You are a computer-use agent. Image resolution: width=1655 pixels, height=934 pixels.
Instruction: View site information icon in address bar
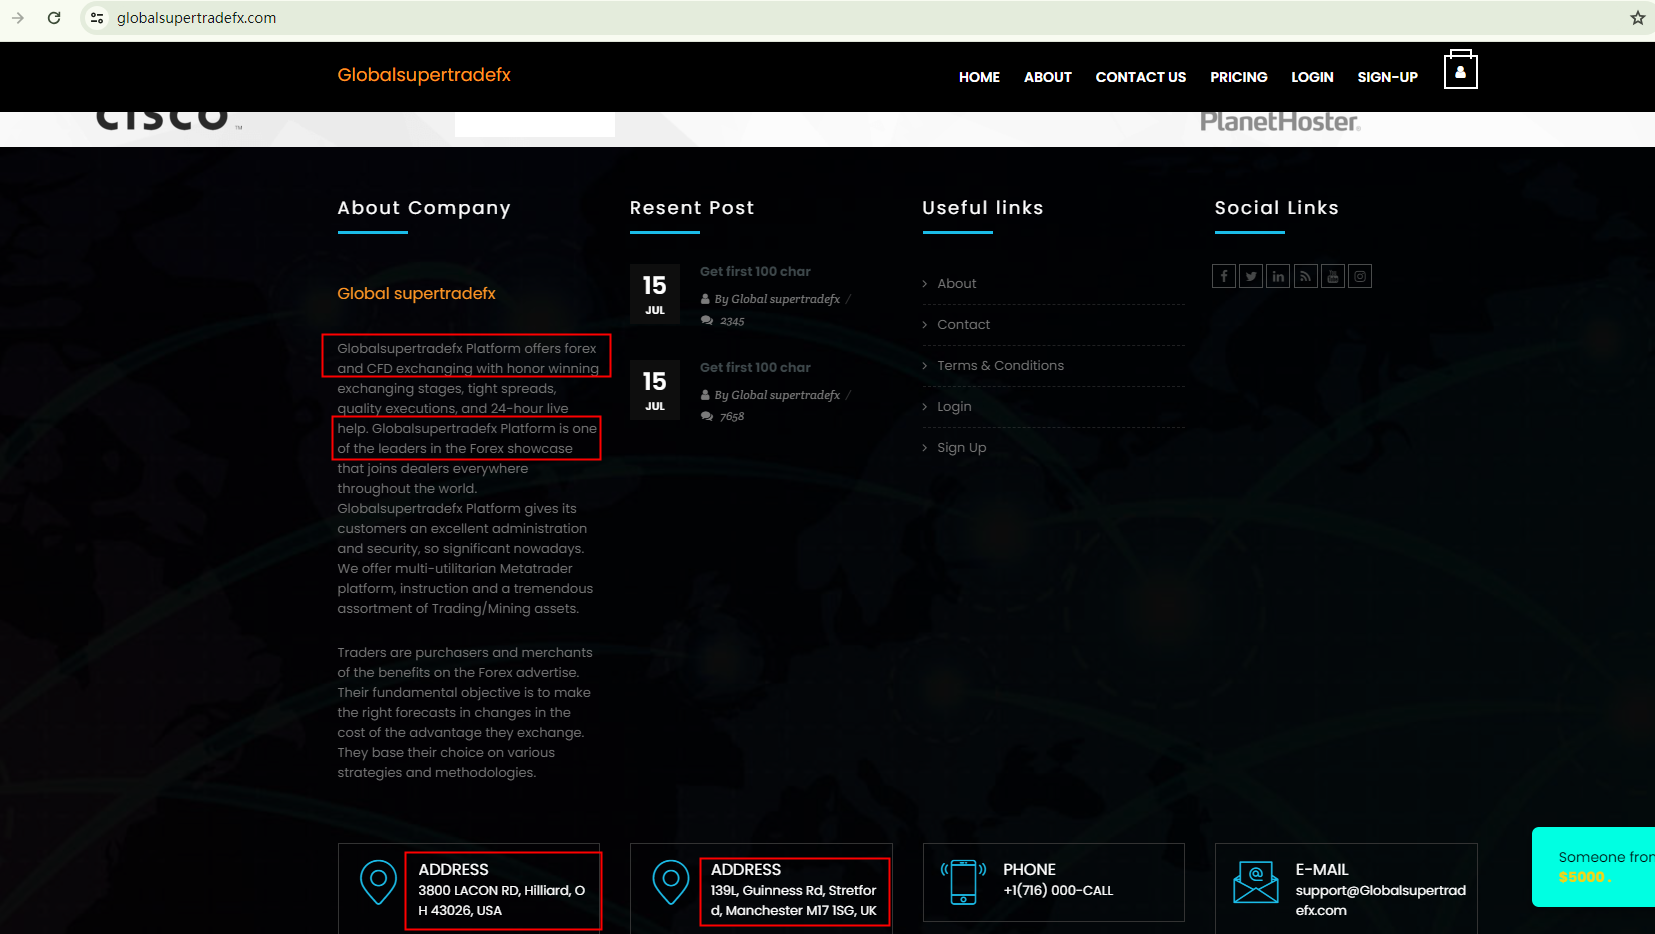[97, 18]
